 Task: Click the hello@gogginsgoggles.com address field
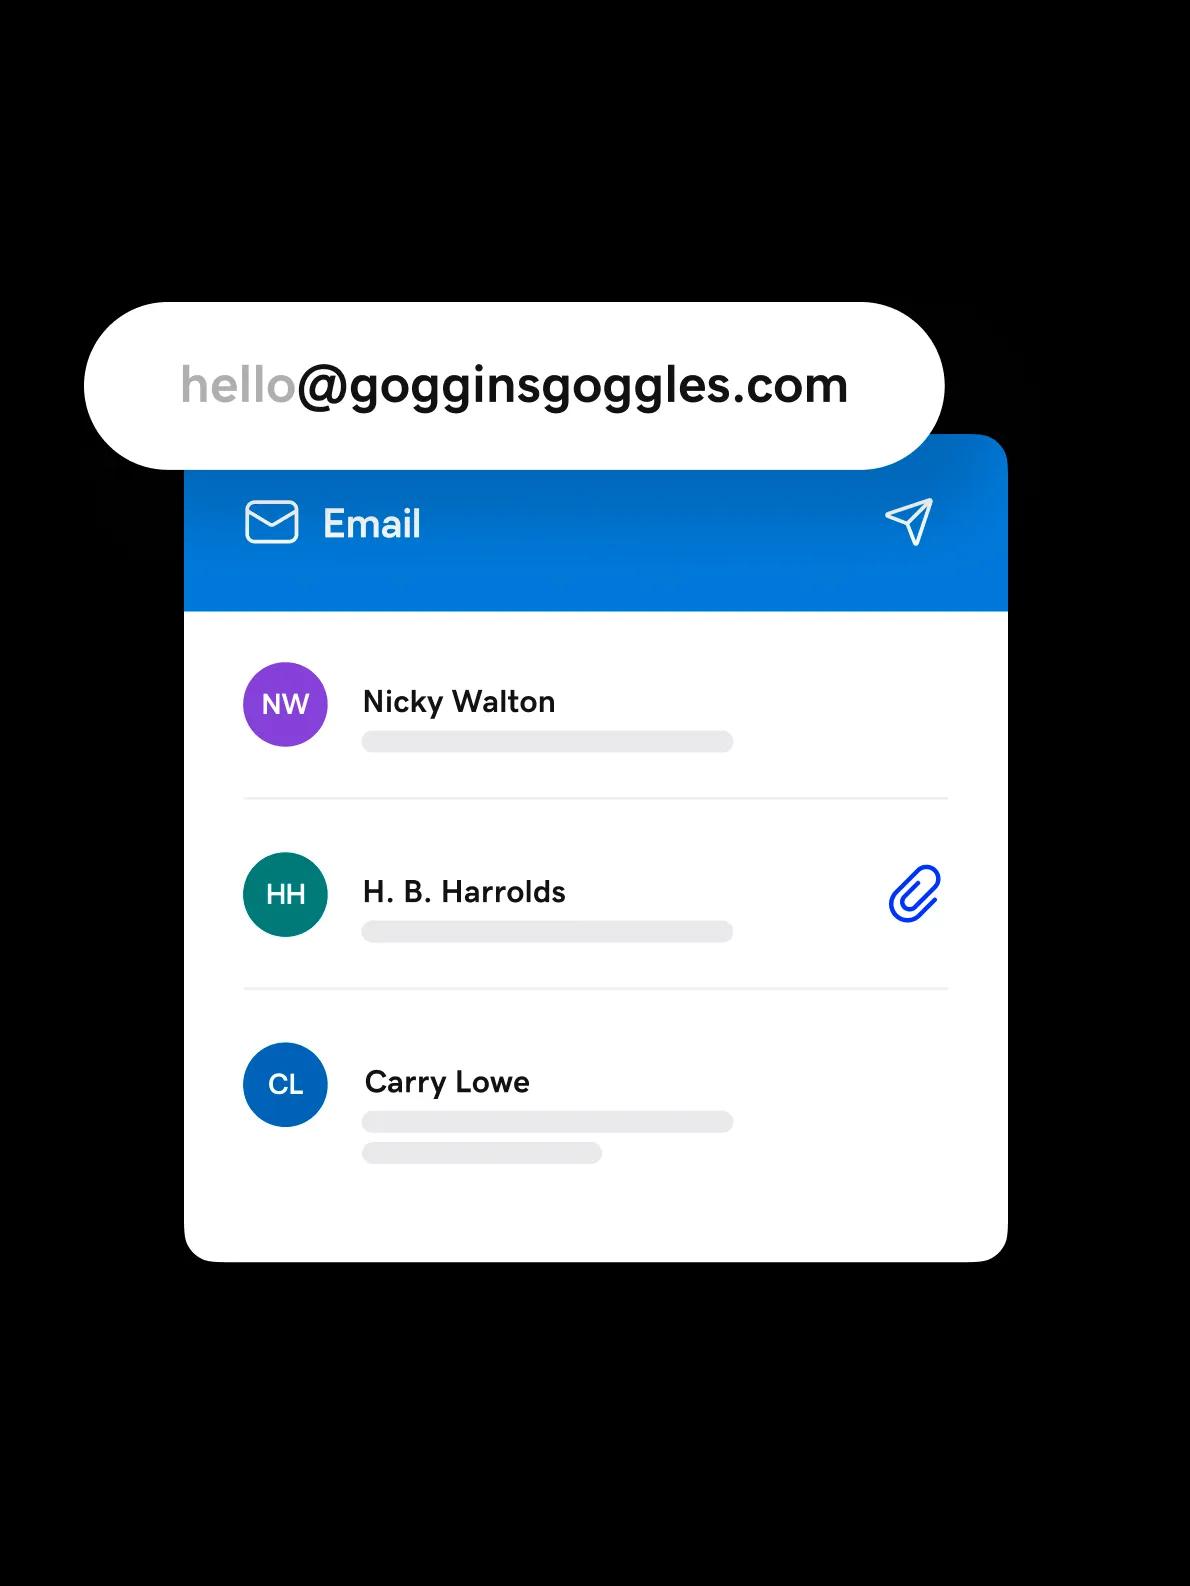coord(514,386)
